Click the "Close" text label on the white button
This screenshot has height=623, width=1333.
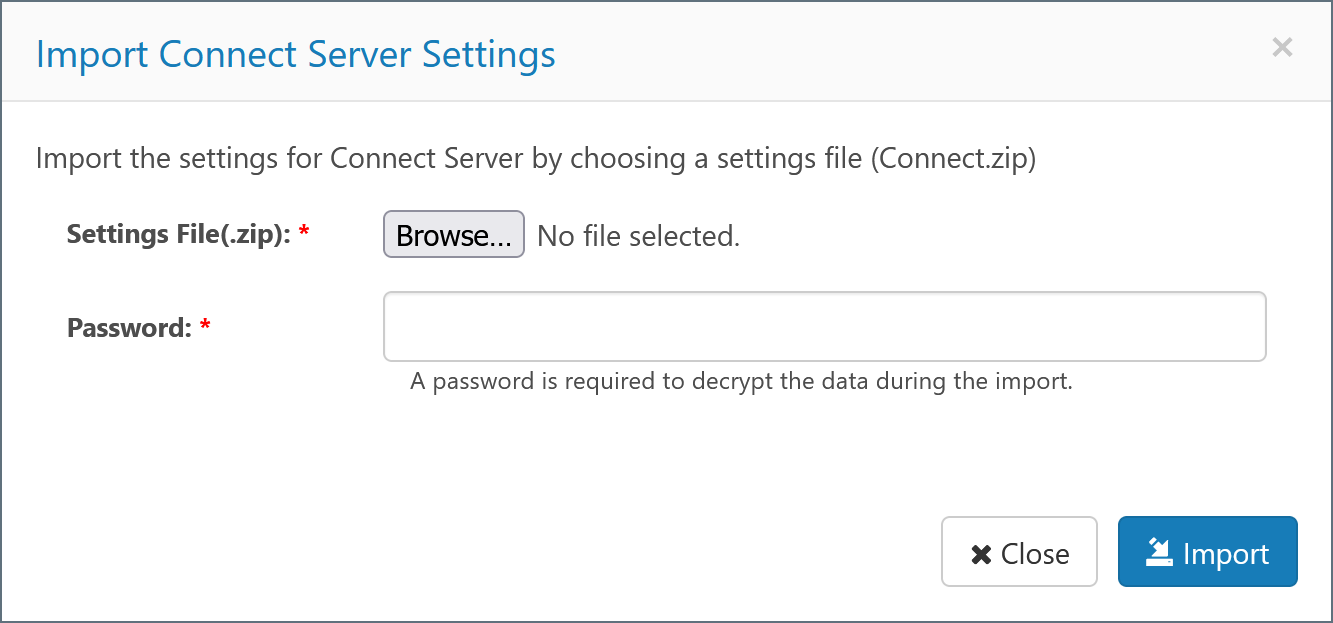click(1035, 554)
